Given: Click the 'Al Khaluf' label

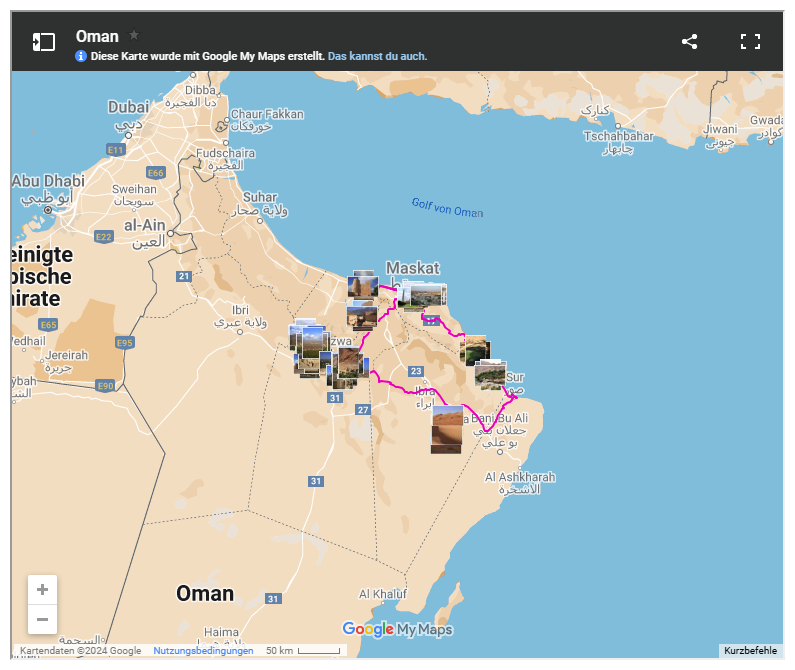Looking at the screenshot, I should 383,594.
